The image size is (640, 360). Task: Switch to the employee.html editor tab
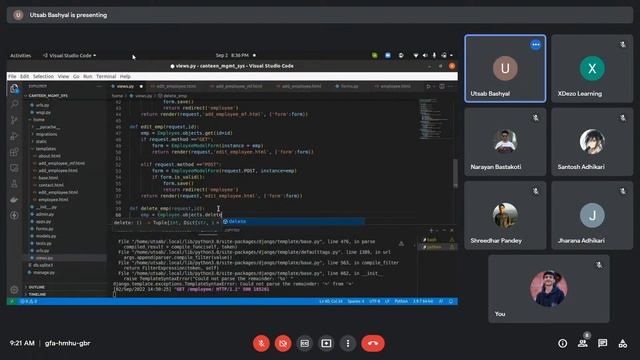395,86
